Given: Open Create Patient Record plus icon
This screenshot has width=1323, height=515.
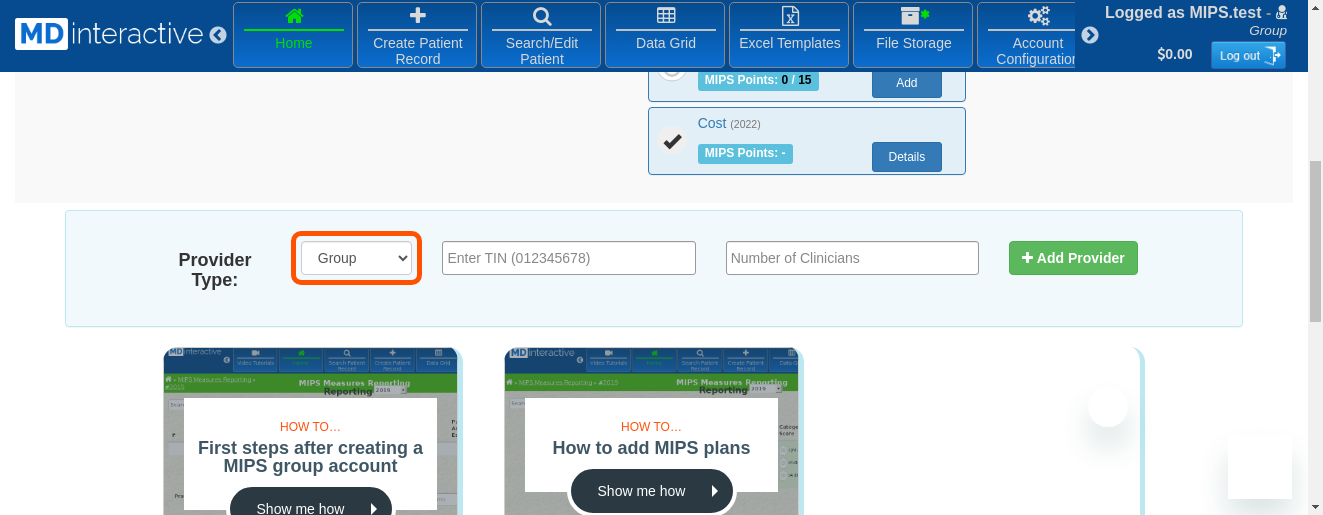Looking at the screenshot, I should (417, 16).
